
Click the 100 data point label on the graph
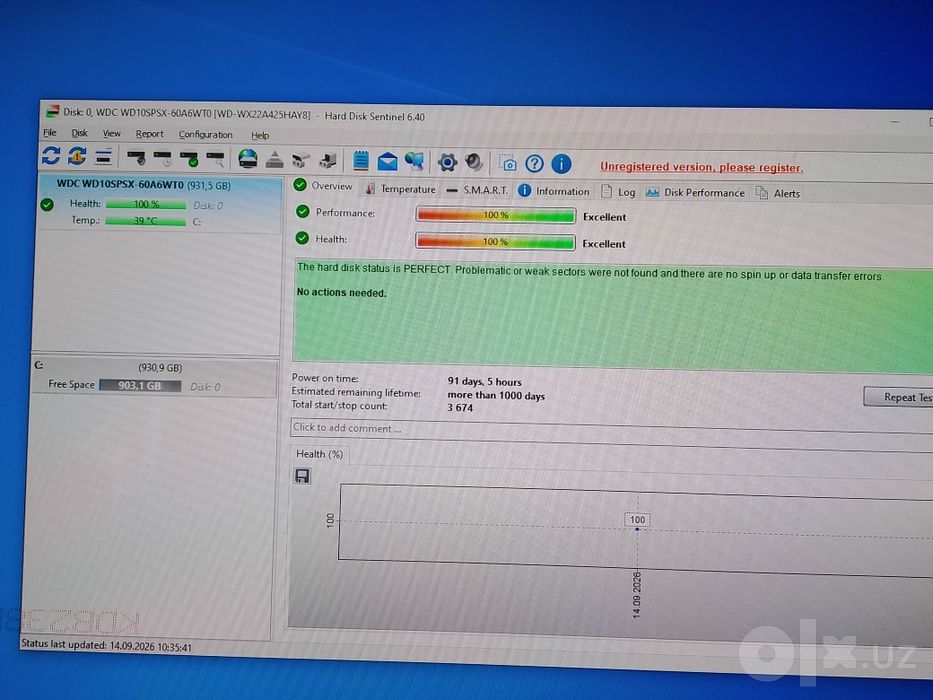[637, 520]
